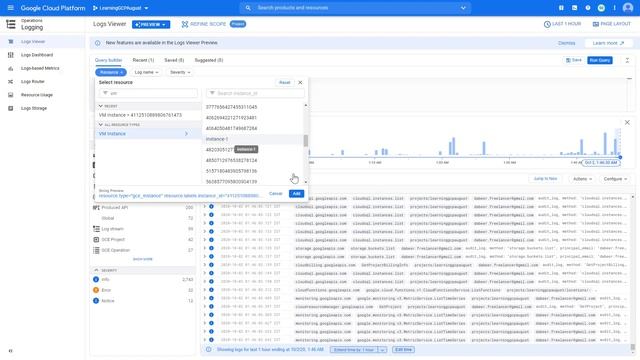Dismiss the new features banner

[x=567, y=43]
